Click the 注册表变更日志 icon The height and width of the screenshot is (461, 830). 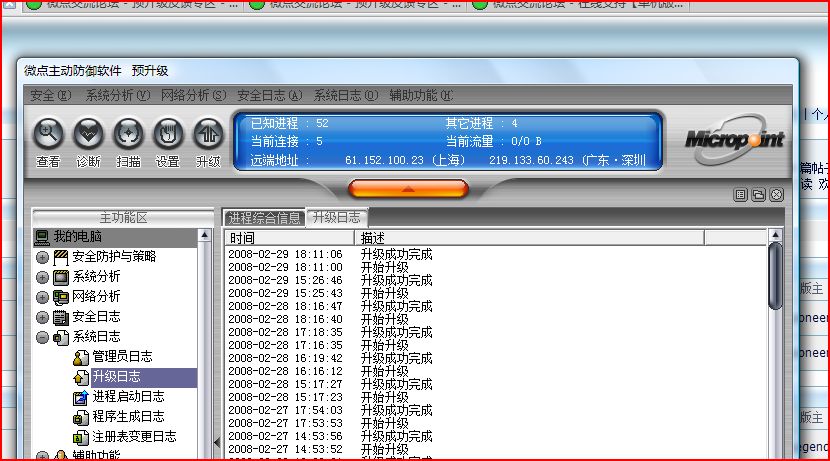[80, 438]
